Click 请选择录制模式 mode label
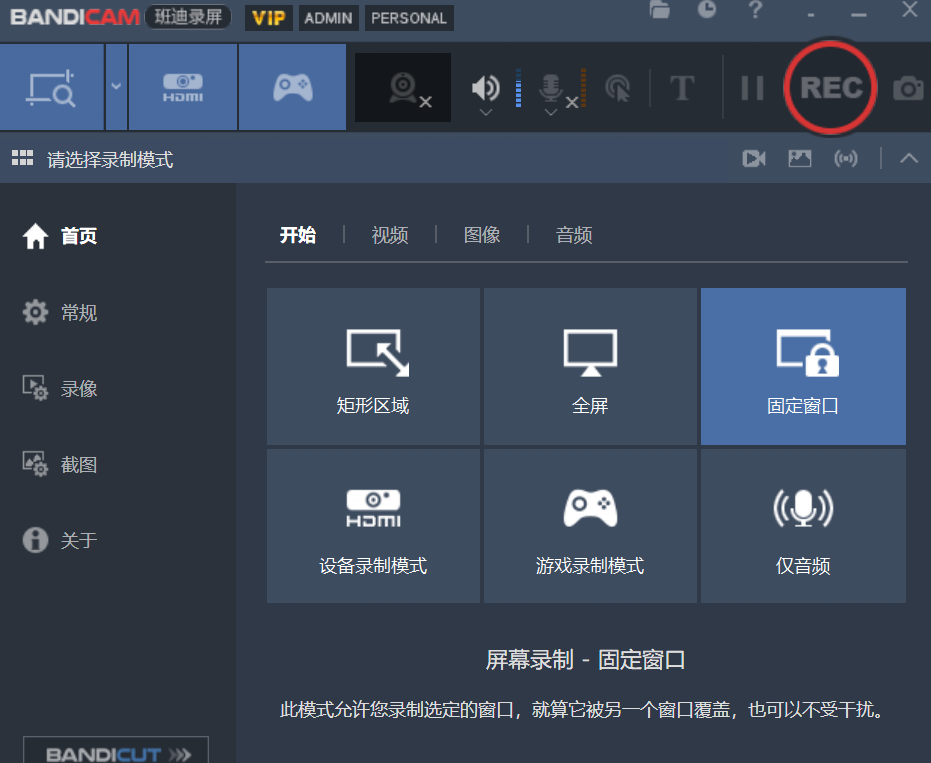This screenshot has height=763, width=931. coord(110,159)
